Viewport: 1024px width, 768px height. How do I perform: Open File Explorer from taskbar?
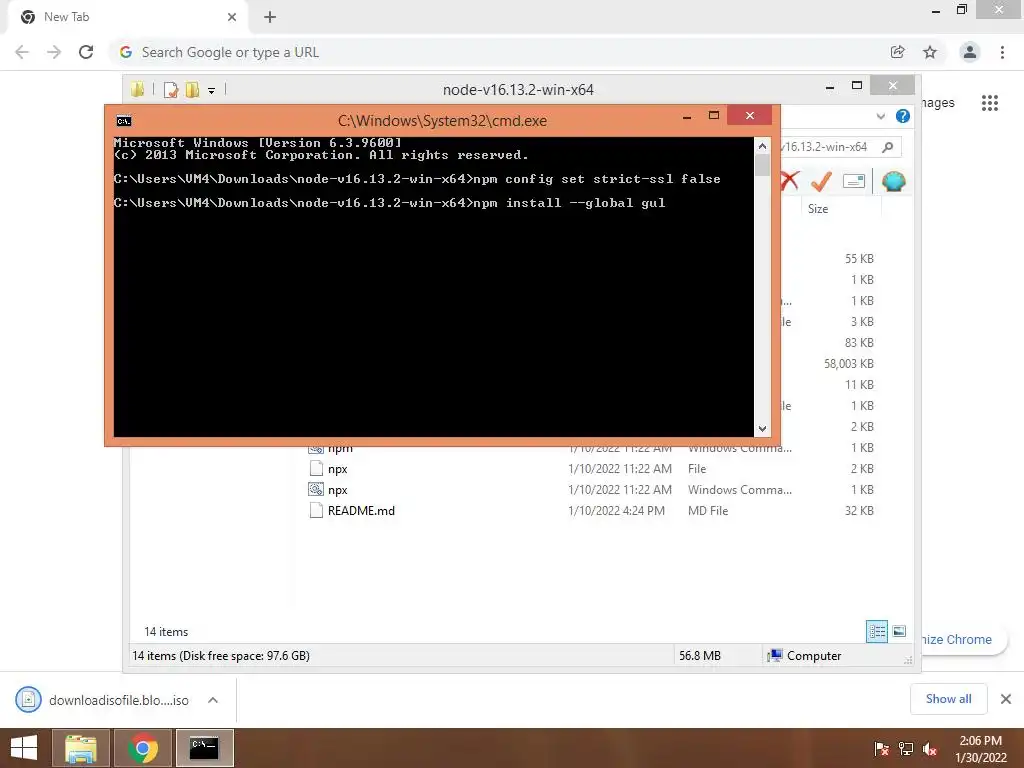point(81,748)
